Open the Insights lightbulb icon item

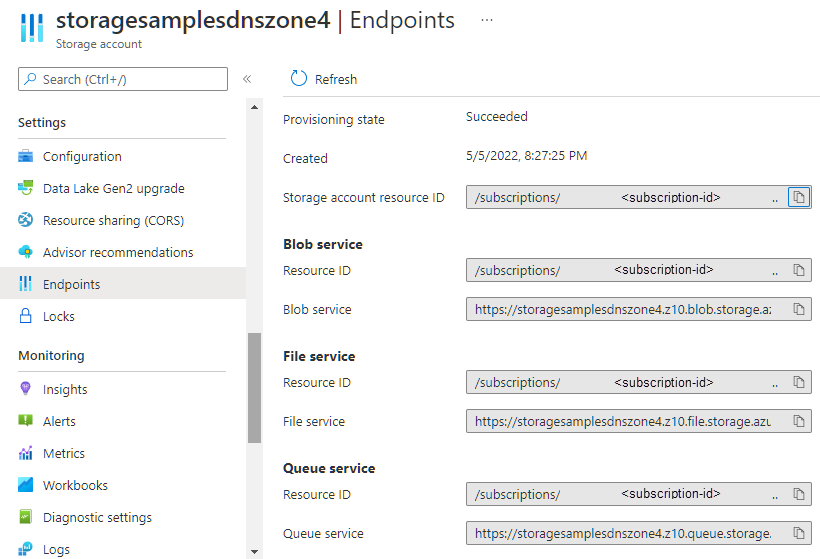[25, 389]
